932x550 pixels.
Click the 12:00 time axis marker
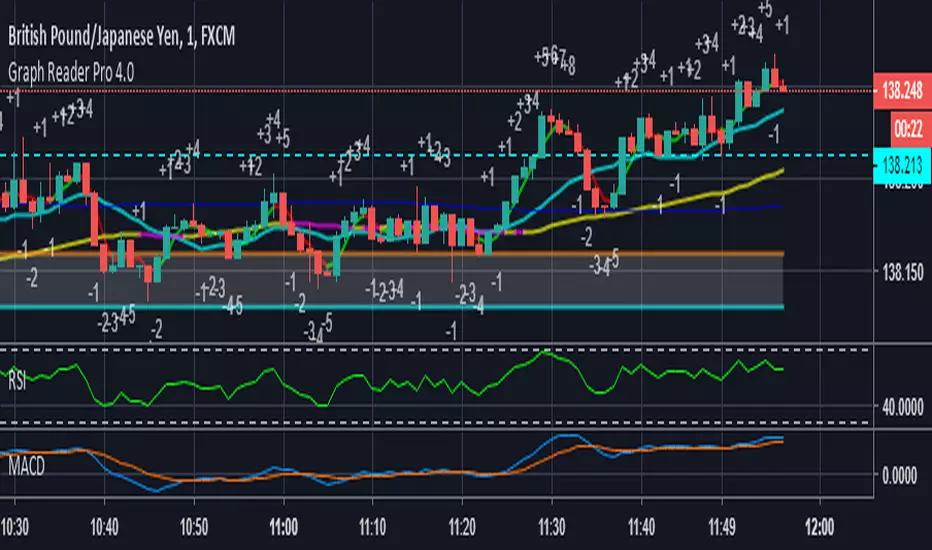[820, 527]
